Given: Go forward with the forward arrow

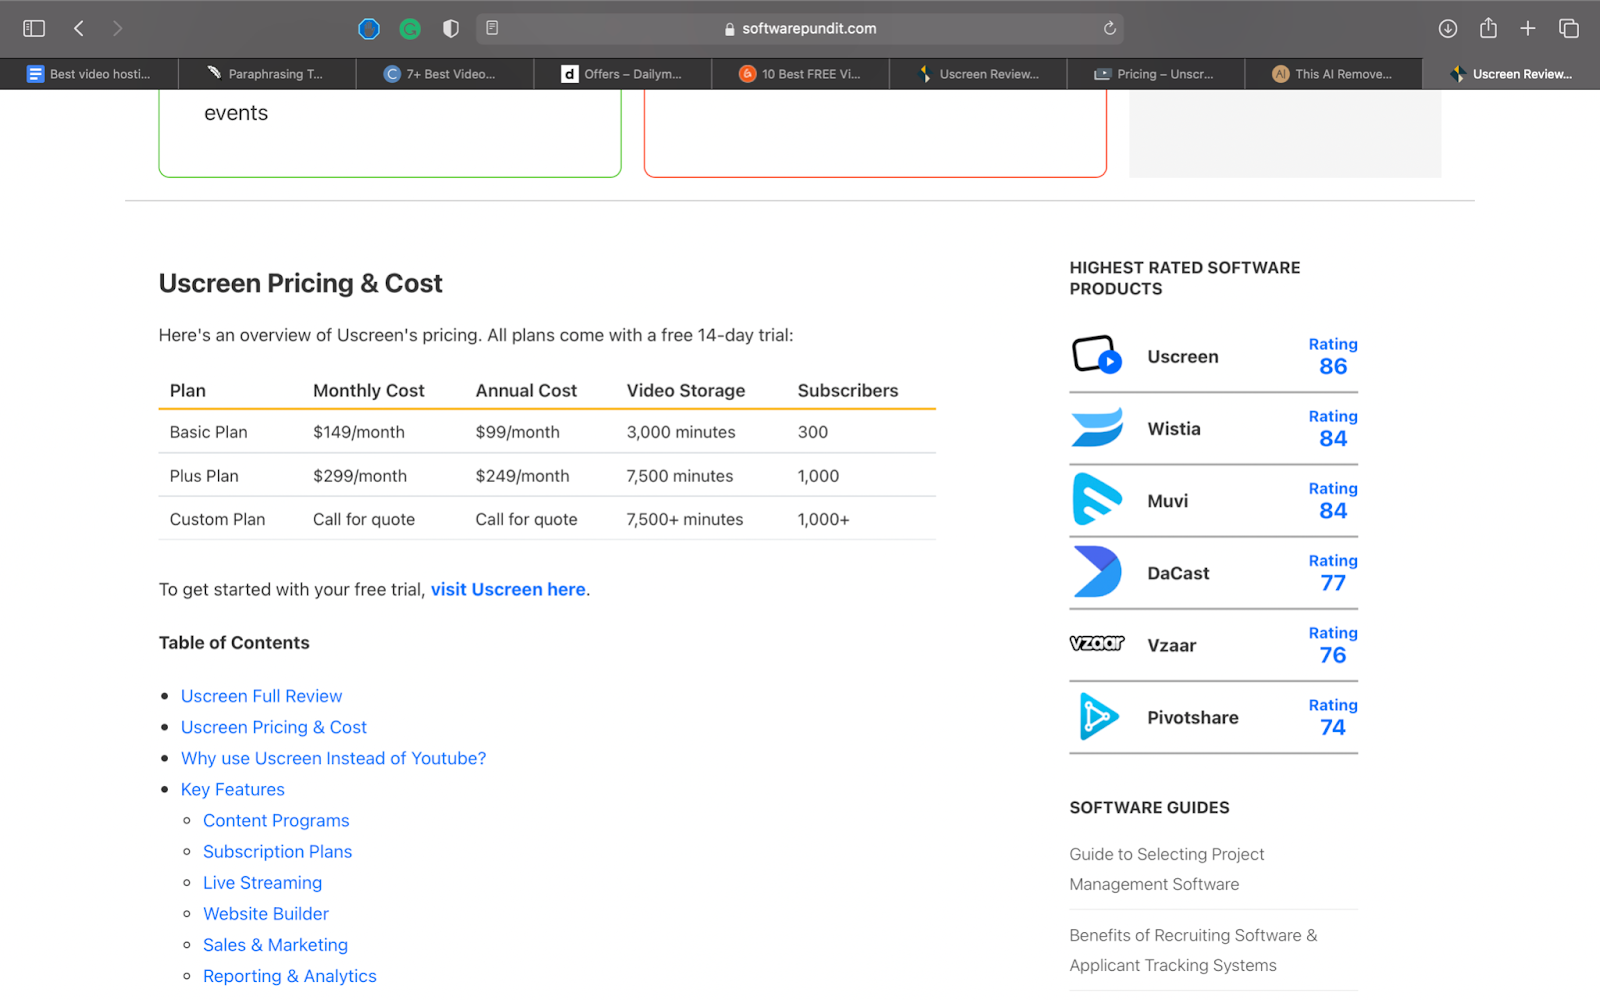Looking at the screenshot, I should pyautogui.click(x=117, y=28).
